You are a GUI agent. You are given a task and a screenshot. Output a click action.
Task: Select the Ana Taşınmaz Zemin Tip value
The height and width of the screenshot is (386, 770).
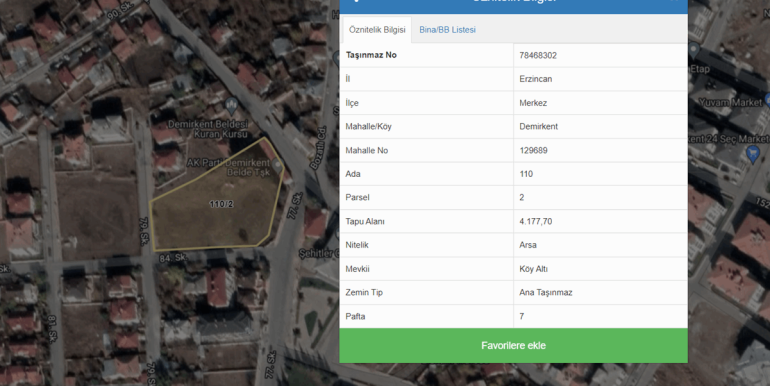tap(546, 293)
